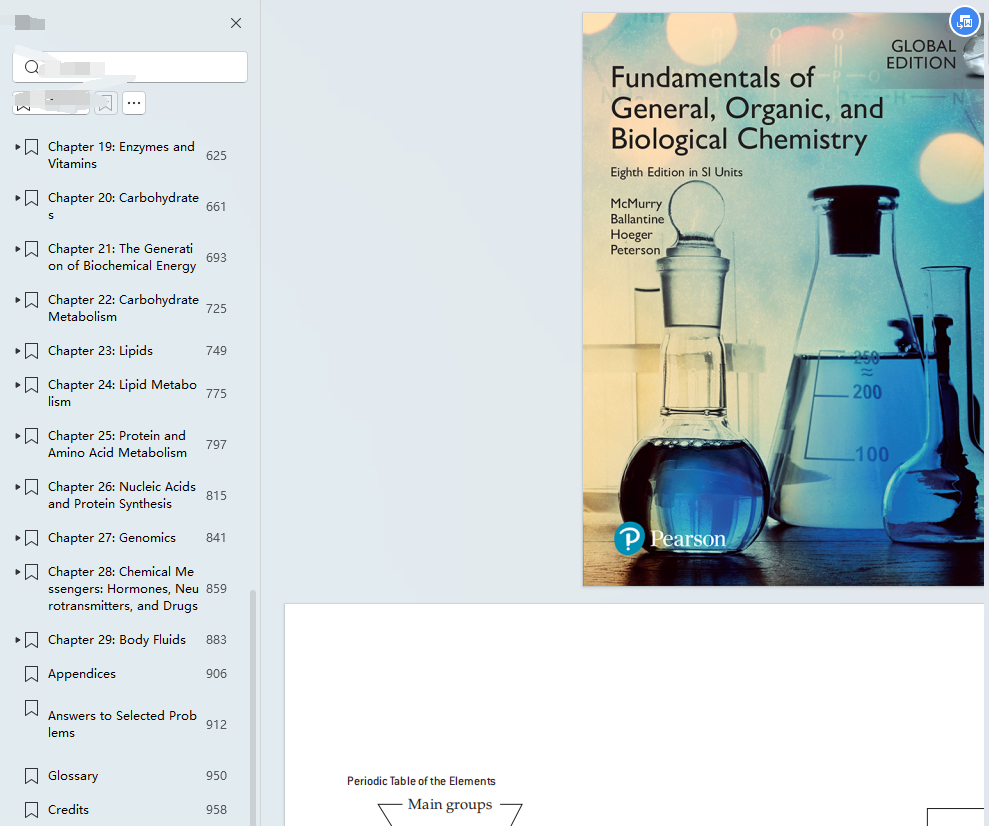Expand Chapter 19: Enzymes and Vitamins

[18, 147]
